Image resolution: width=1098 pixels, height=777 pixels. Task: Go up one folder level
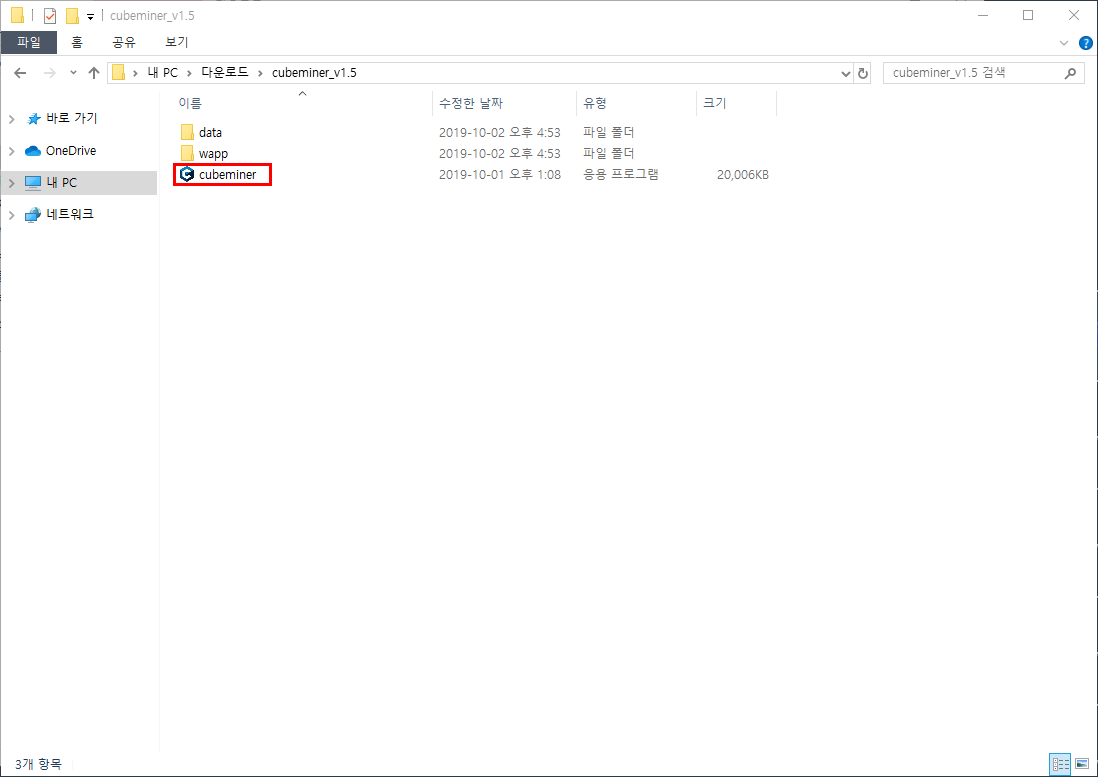tap(94, 73)
